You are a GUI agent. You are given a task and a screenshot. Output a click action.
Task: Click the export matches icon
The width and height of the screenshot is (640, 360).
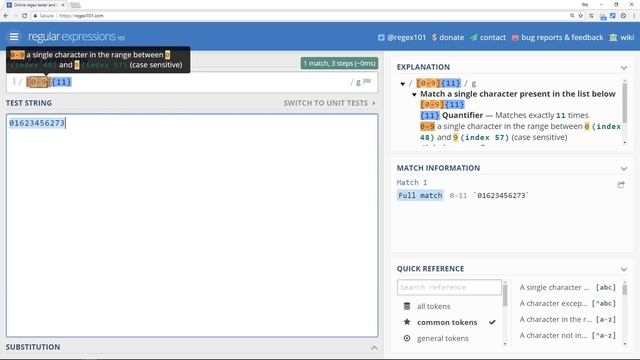621,184
